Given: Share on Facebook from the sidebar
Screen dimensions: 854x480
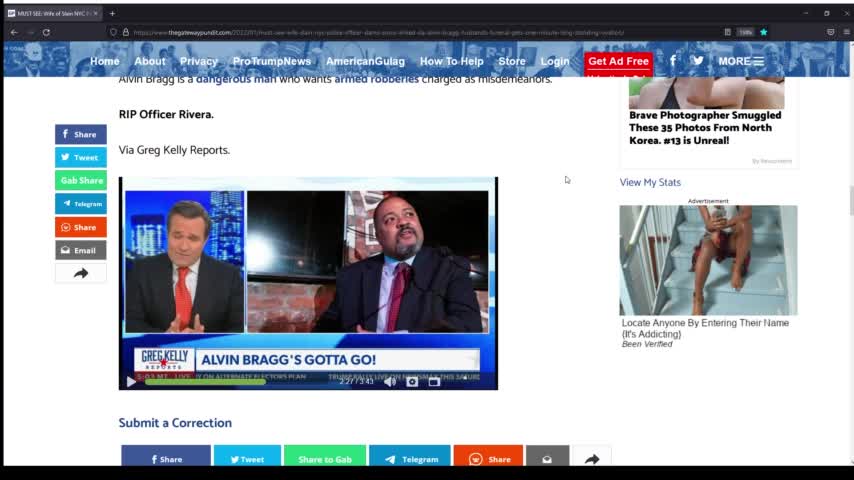Looking at the screenshot, I should (x=81, y=134).
